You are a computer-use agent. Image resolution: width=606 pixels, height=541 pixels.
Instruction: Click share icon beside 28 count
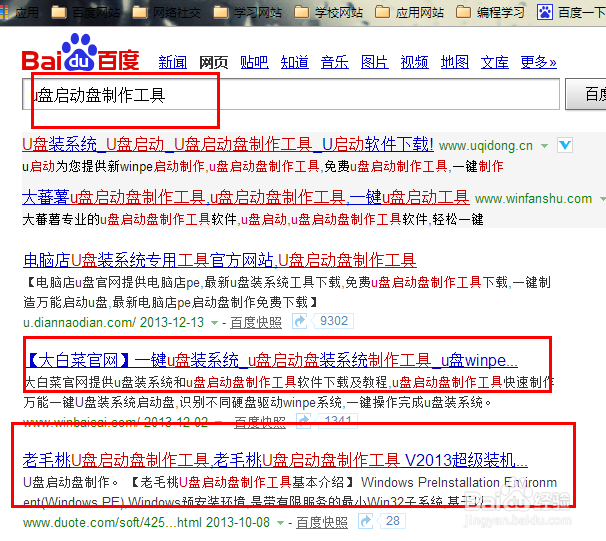click(x=365, y=521)
